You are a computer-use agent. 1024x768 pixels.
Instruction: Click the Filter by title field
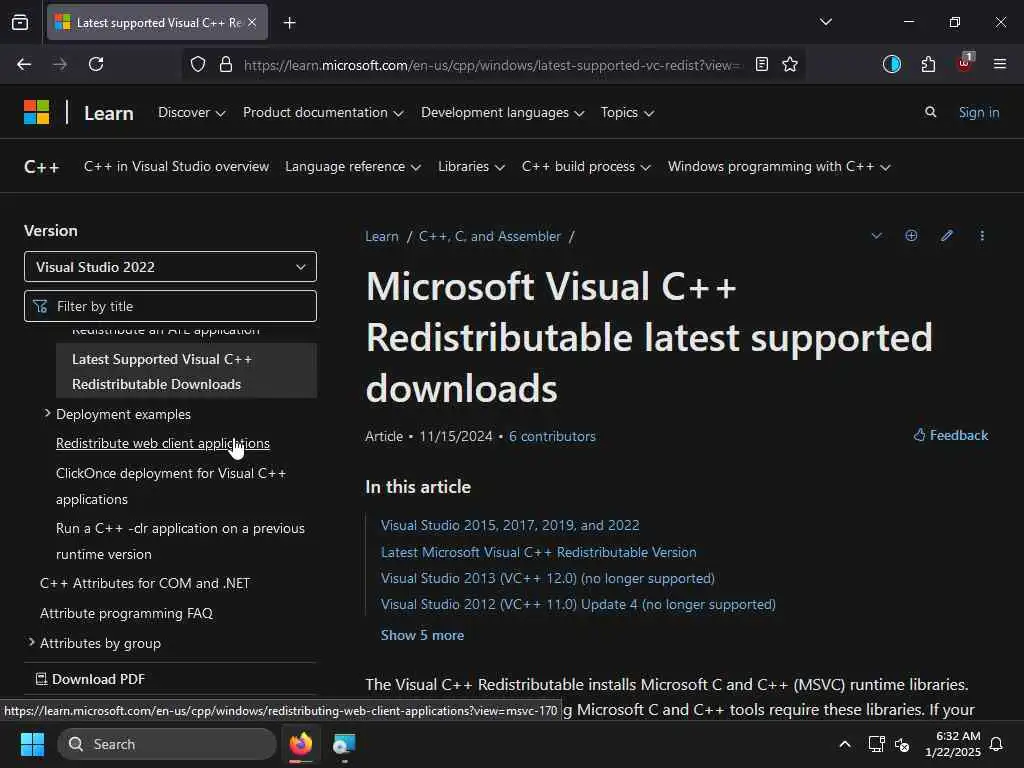click(170, 306)
